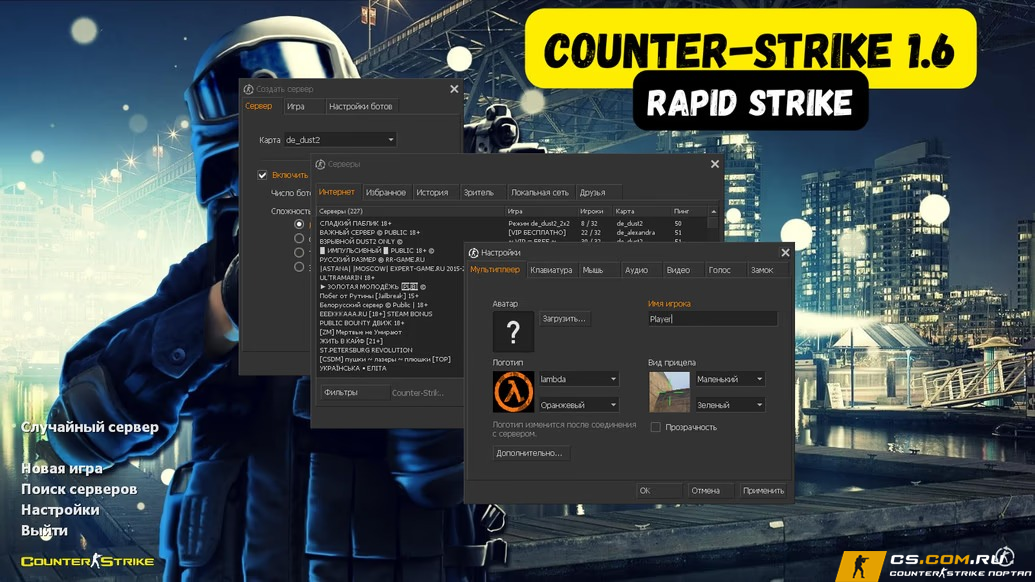This screenshot has height=582, width=1035.
Task: Select the last Сложность radio button
Action: tap(299, 267)
